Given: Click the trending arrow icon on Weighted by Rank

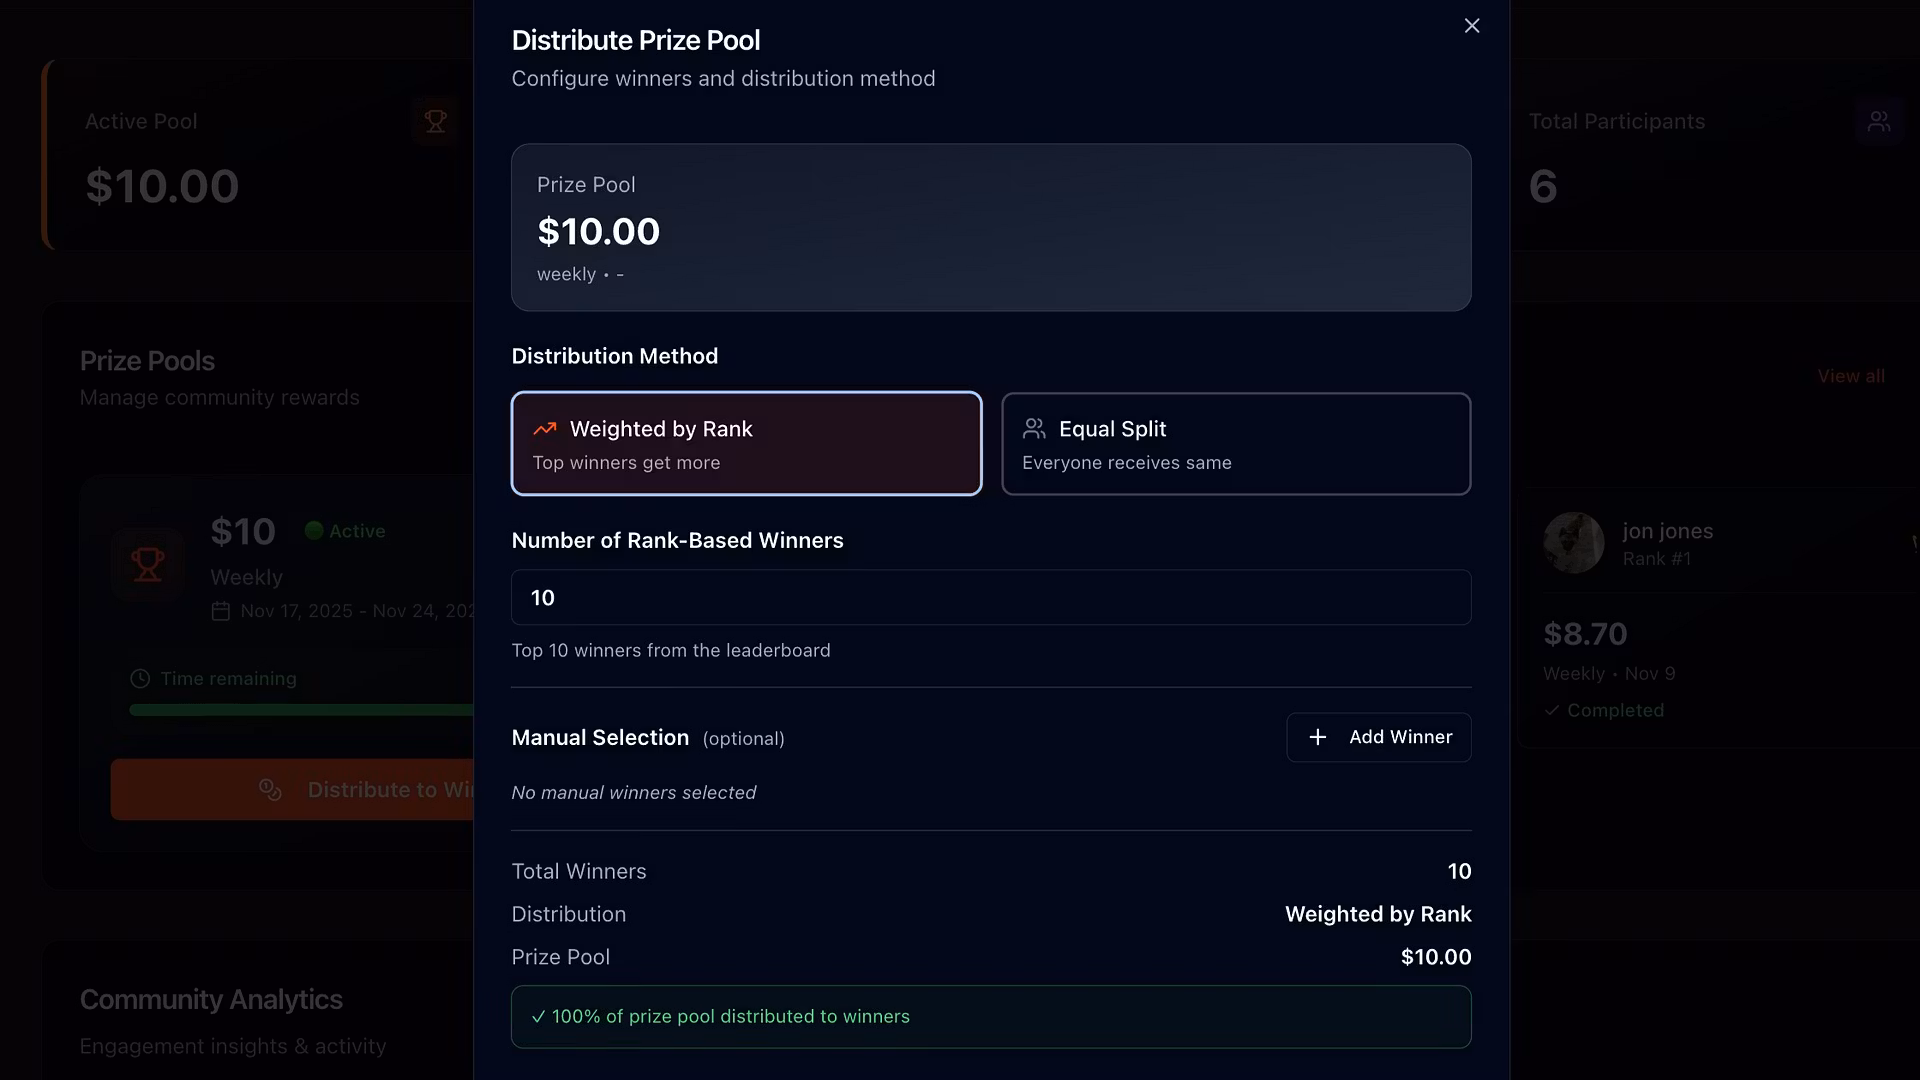Looking at the screenshot, I should click(545, 429).
